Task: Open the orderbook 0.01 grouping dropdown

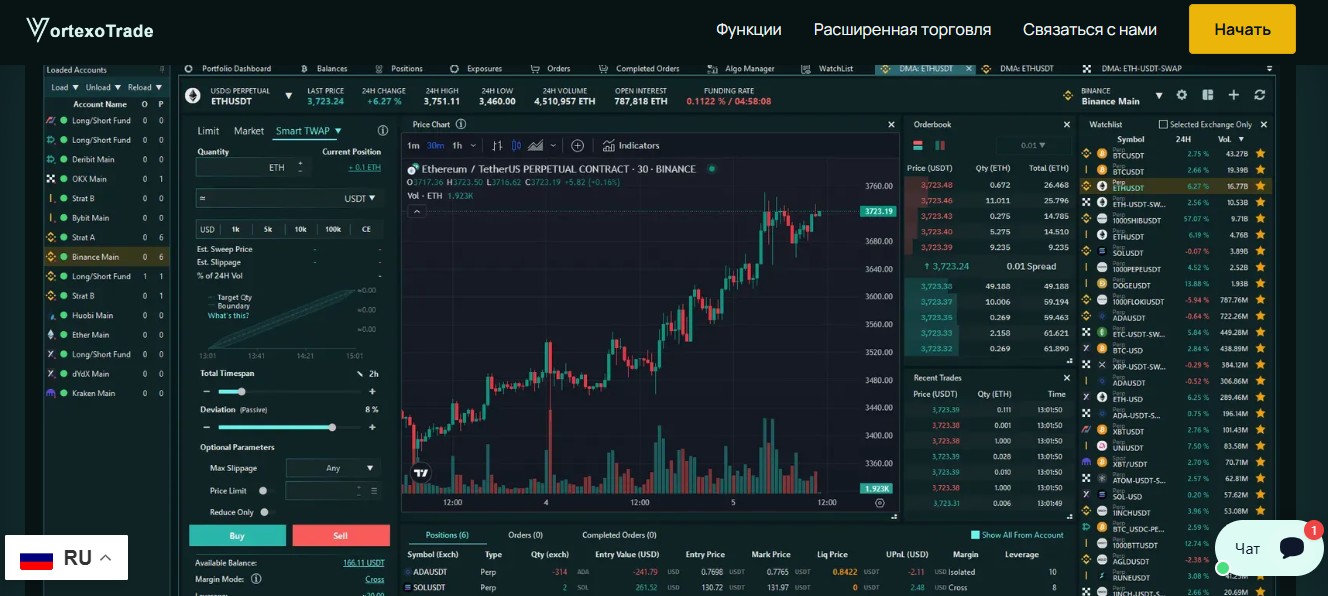Action: pyautogui.click(x=1034, y=145)
